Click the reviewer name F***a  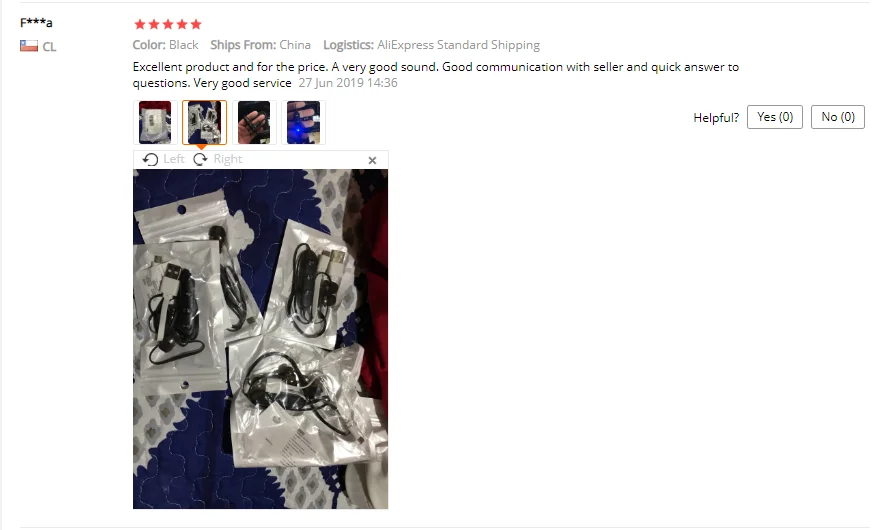(x=36, y=23)
